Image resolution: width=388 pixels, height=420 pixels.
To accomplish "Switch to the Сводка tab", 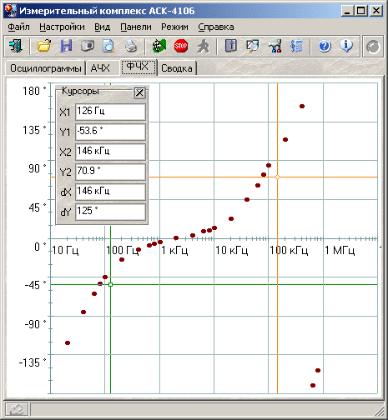I will click(177, 68).
